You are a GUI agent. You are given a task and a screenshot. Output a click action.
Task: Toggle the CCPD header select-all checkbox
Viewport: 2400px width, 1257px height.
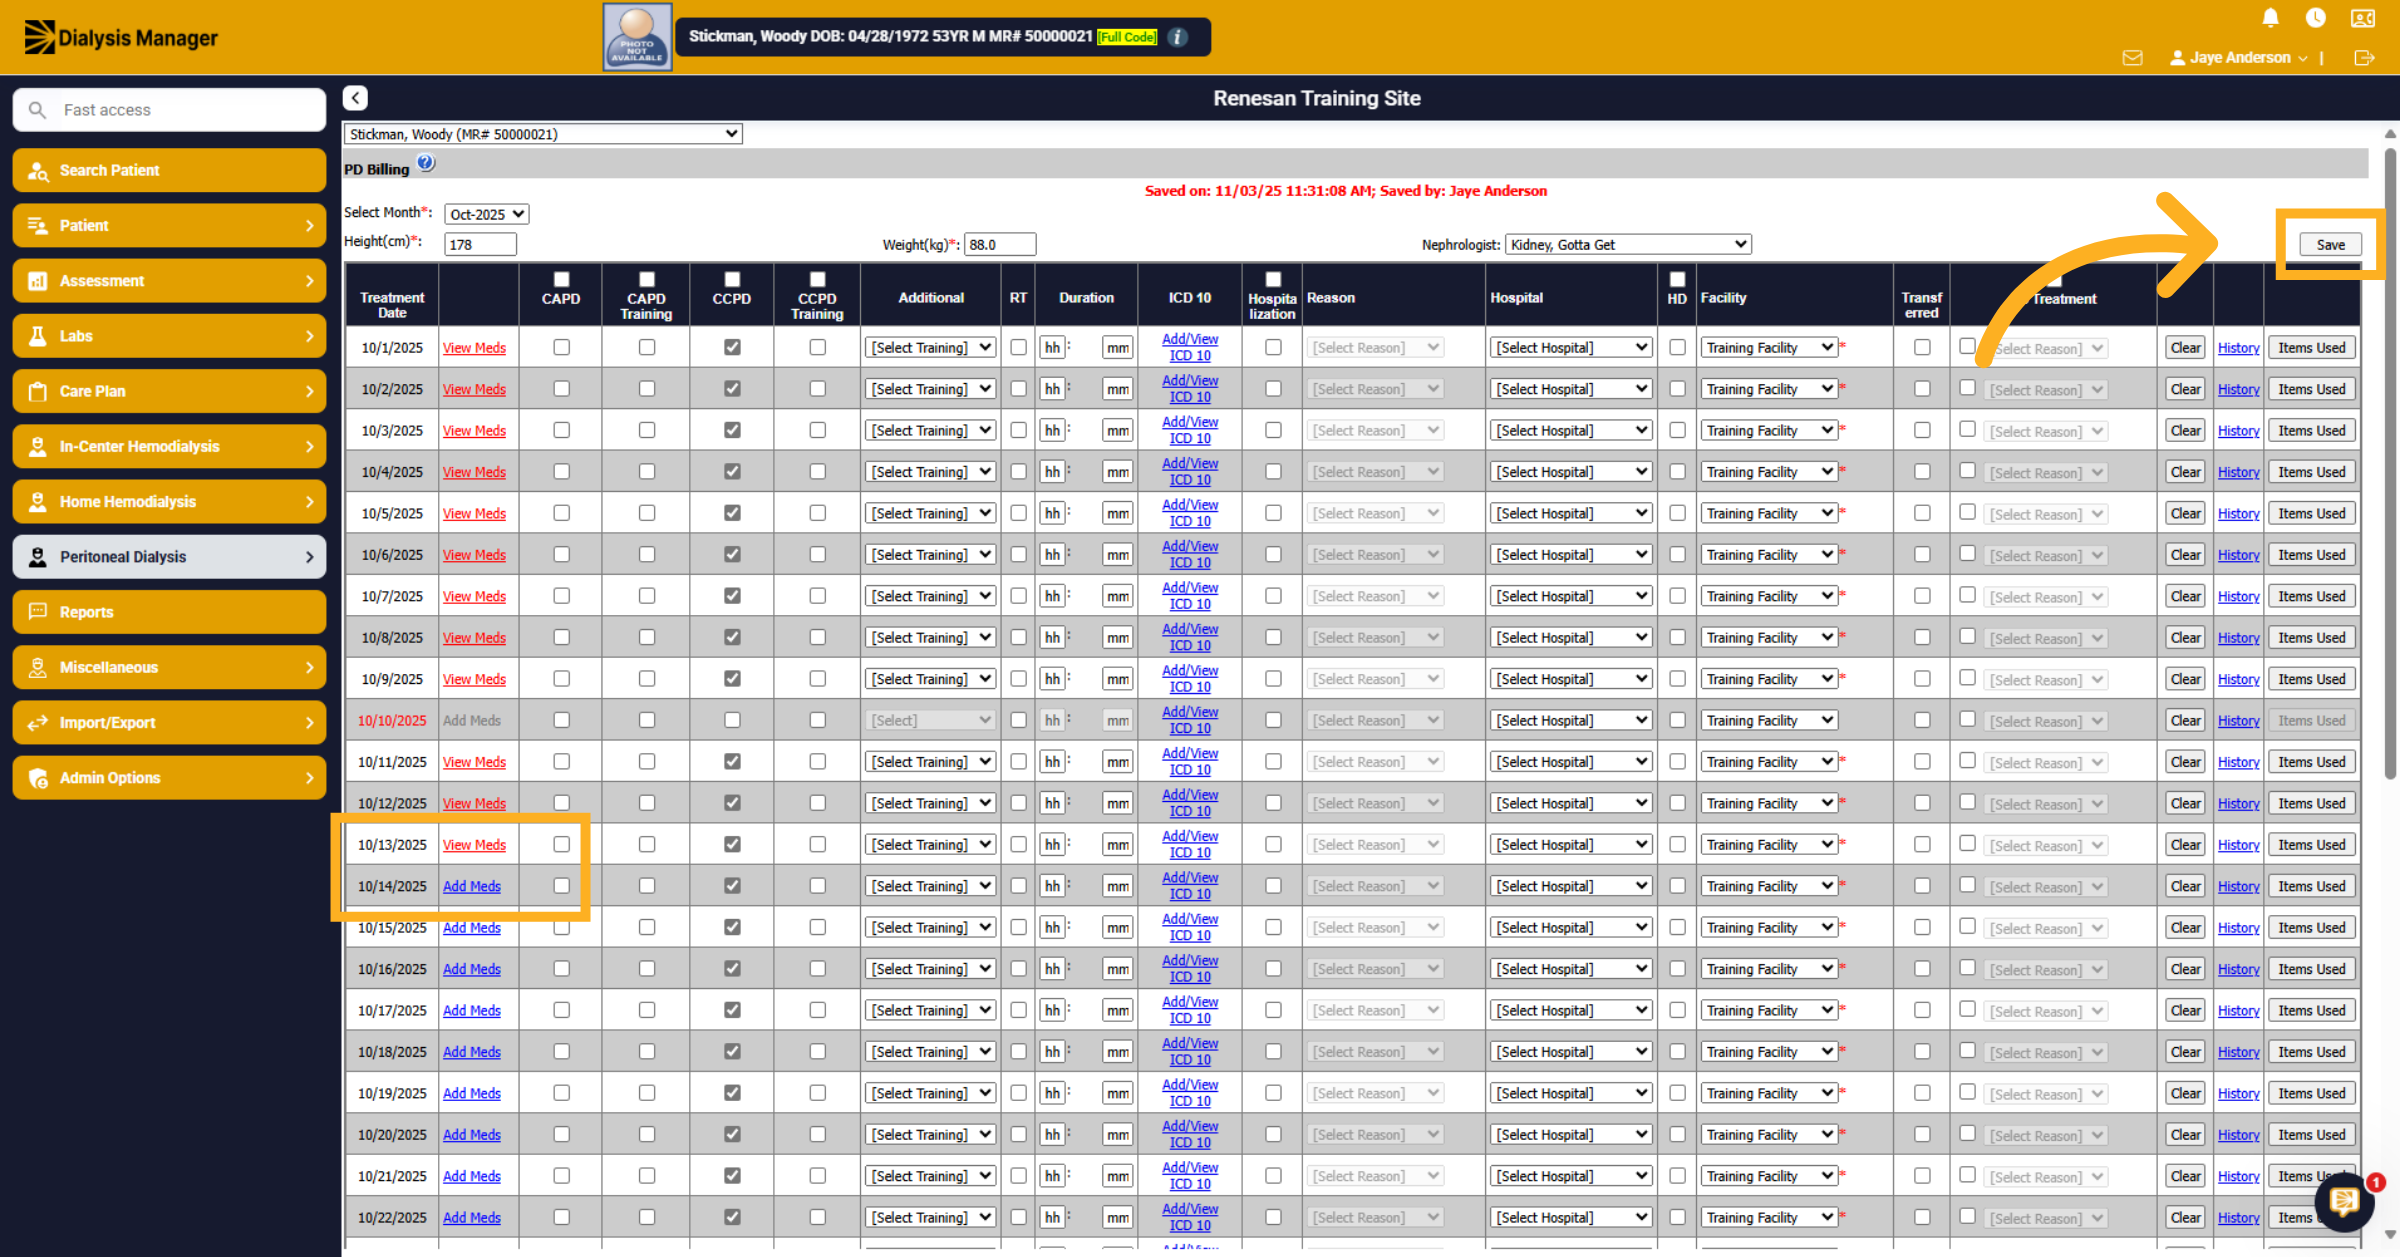click(x=732, y=279)
